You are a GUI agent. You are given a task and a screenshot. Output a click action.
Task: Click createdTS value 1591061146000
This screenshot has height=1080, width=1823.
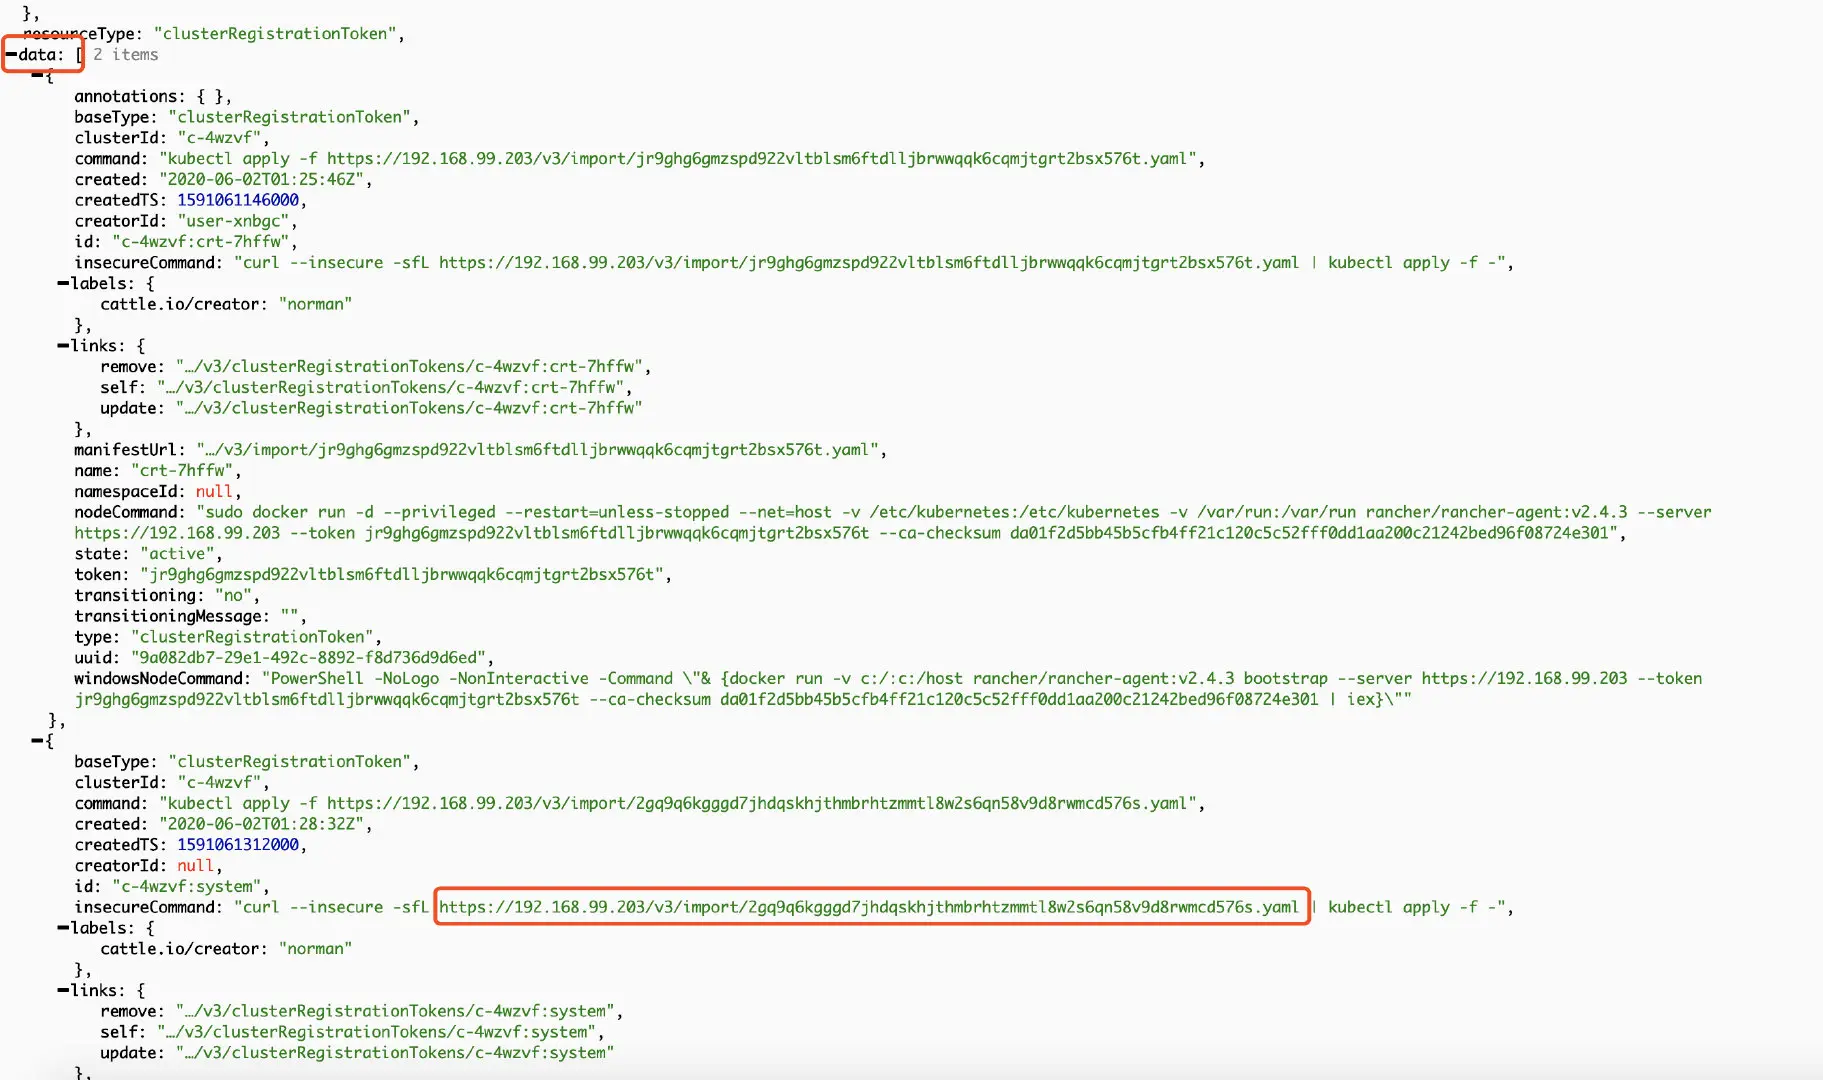(x=238, y=201)
